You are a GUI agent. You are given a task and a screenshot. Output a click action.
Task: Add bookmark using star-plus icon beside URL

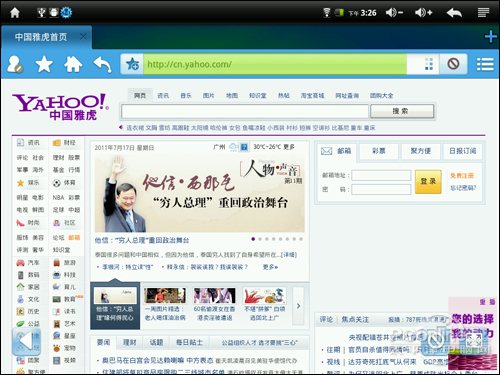(132, 64)
